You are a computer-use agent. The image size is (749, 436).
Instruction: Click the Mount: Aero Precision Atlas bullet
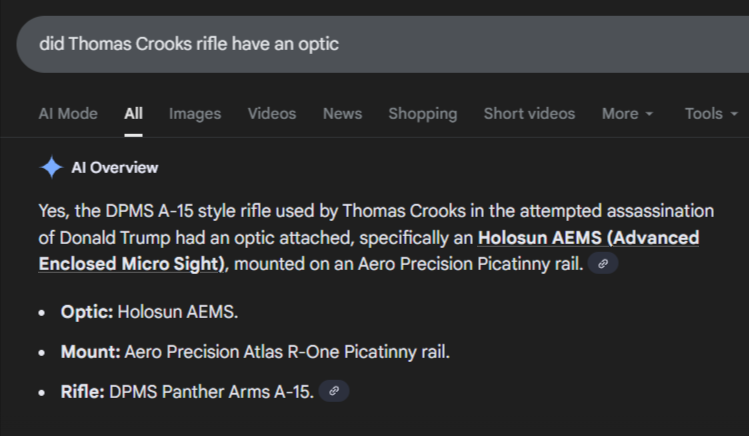[x=255, y=352]
